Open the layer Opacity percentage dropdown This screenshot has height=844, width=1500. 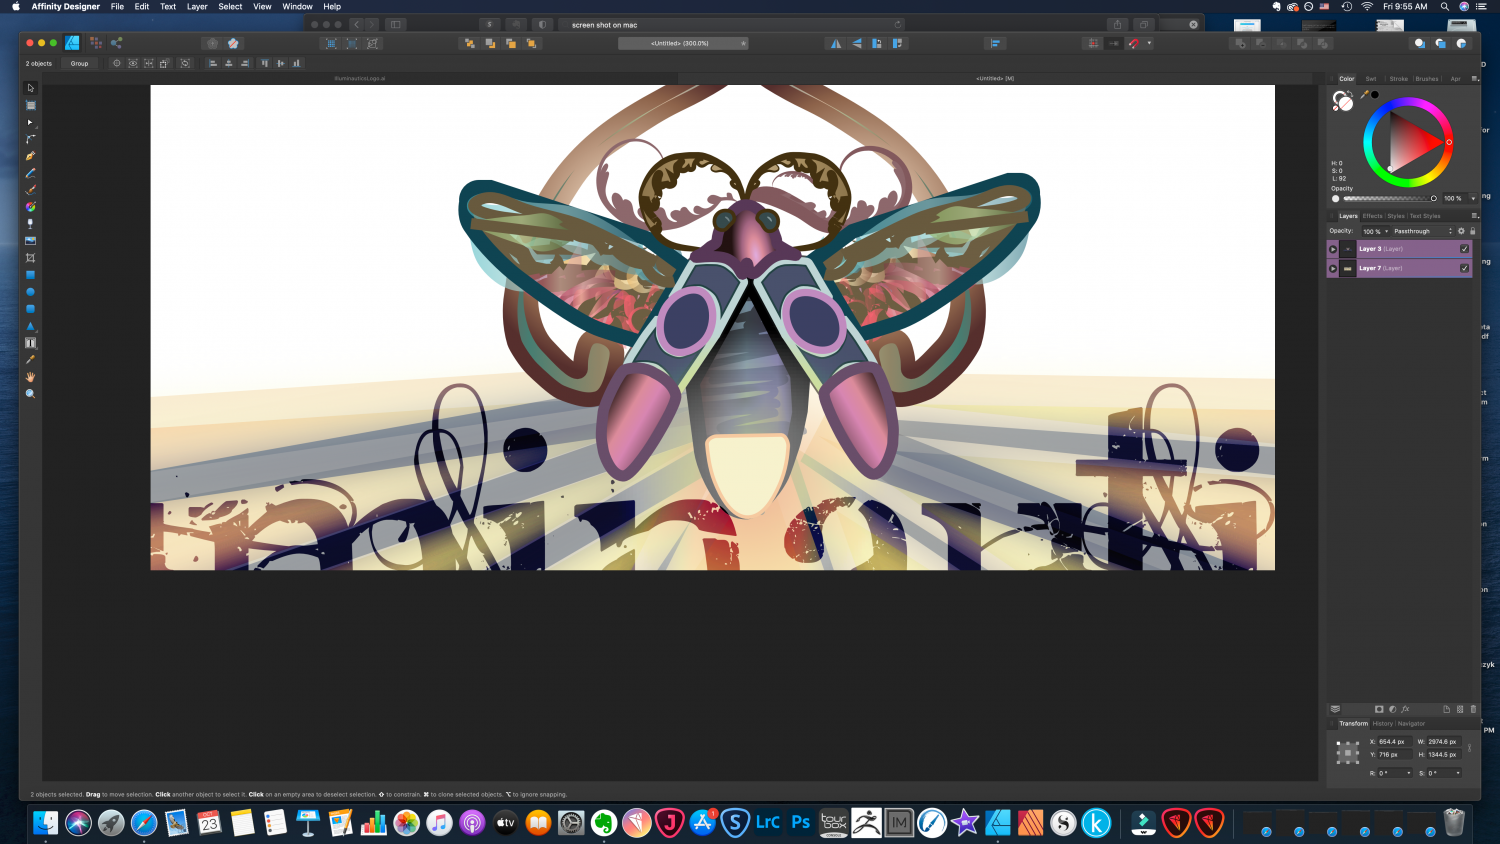coord(1386,231)
